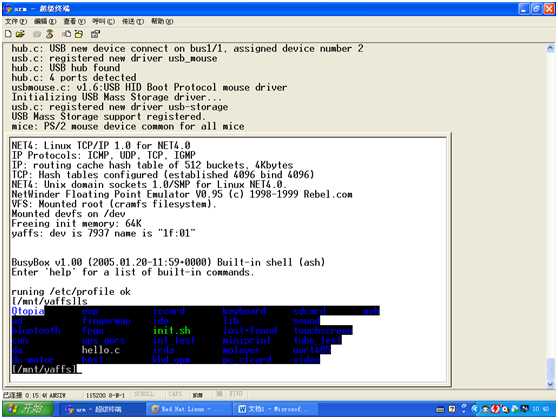The image size is (558, 419).
Task: Click the Open file toolbar icon
Action: coord(20,34)
